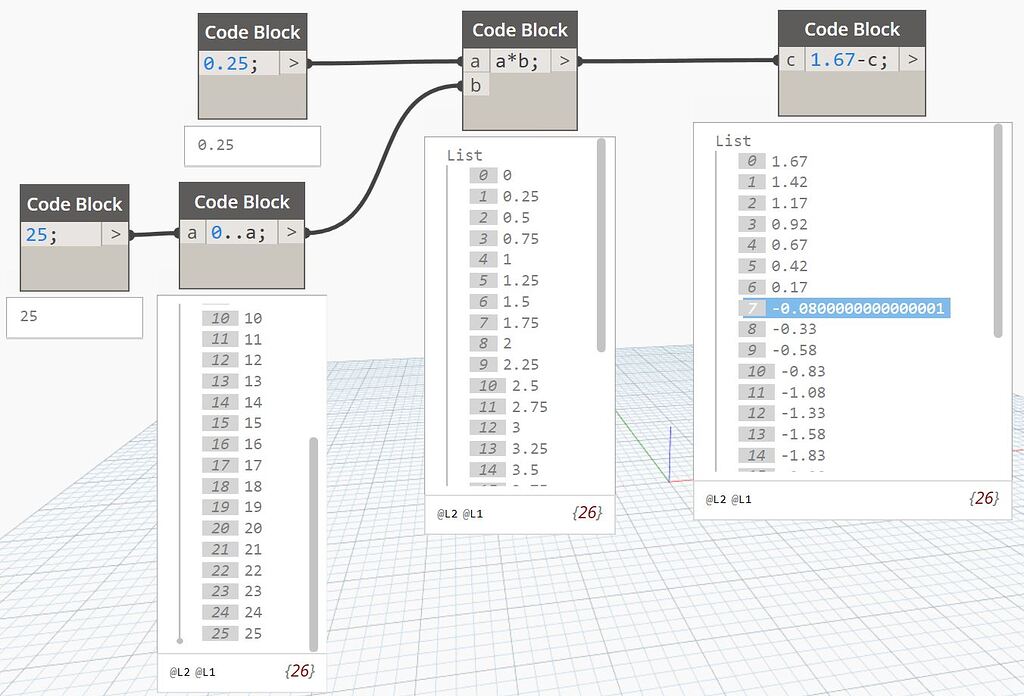
Task: Click the output port of the a*b Code Block
Action: pyautogui.click(x=563, y=60)
